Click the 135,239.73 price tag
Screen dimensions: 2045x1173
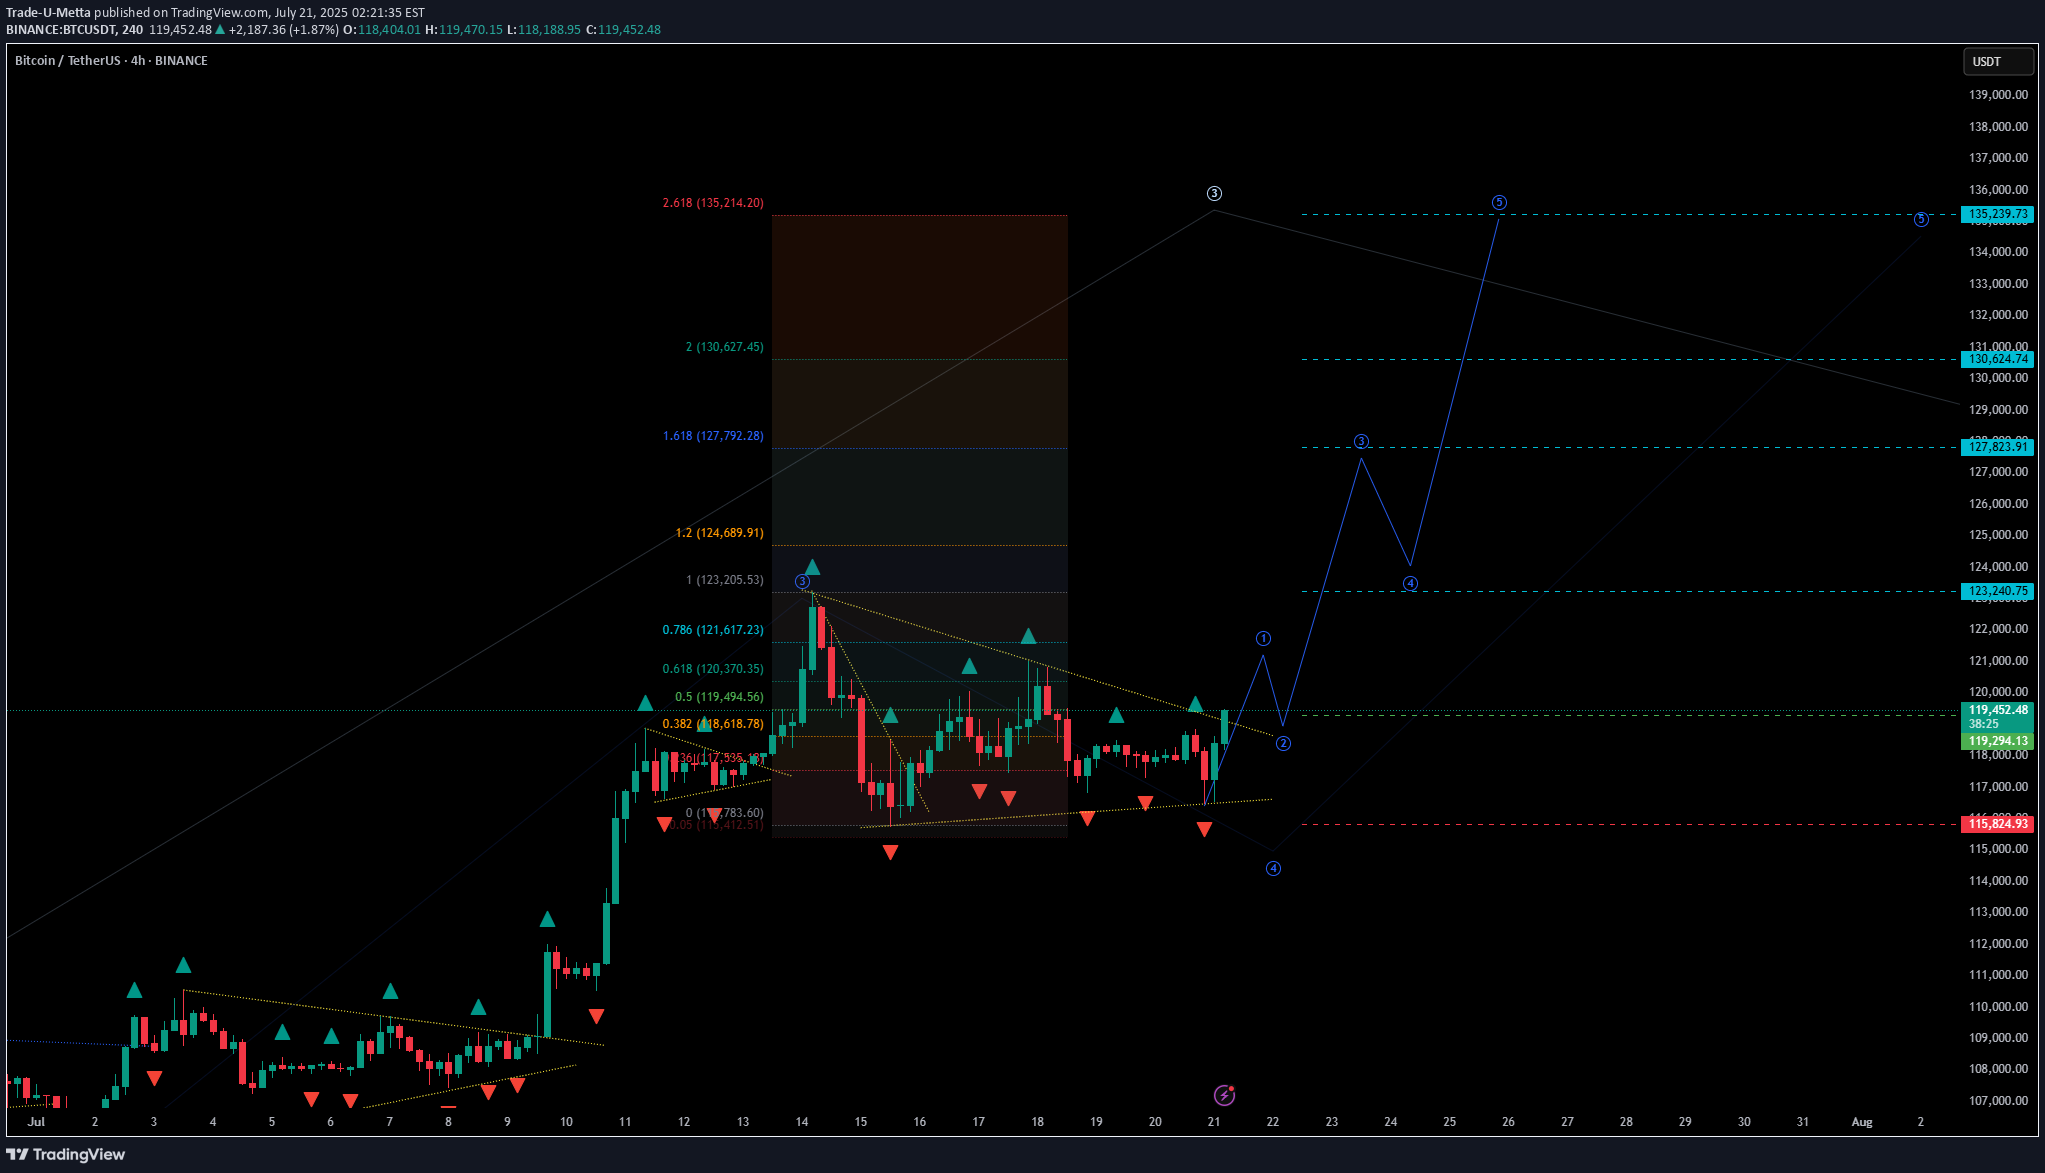(x=1998, y=214)
